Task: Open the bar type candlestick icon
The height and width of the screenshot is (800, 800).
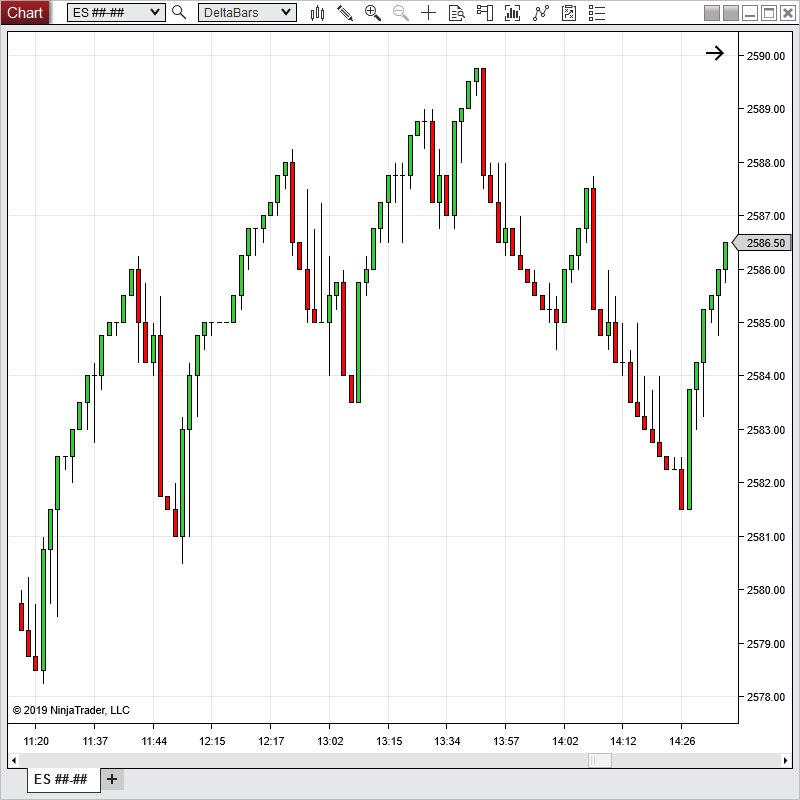Action: pyautogui.click(x=318, y=13)
